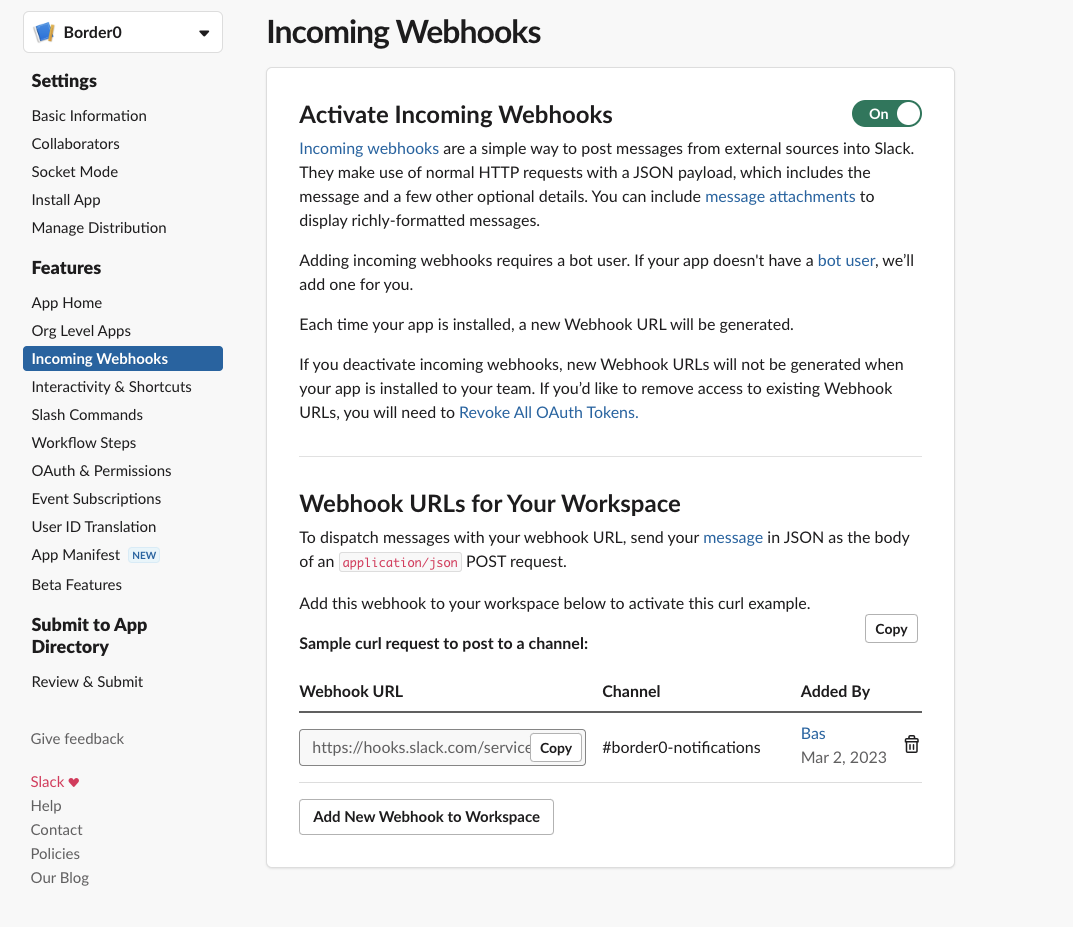
Task: Open the message link in webhook instructions
Action: pos(733,538)
